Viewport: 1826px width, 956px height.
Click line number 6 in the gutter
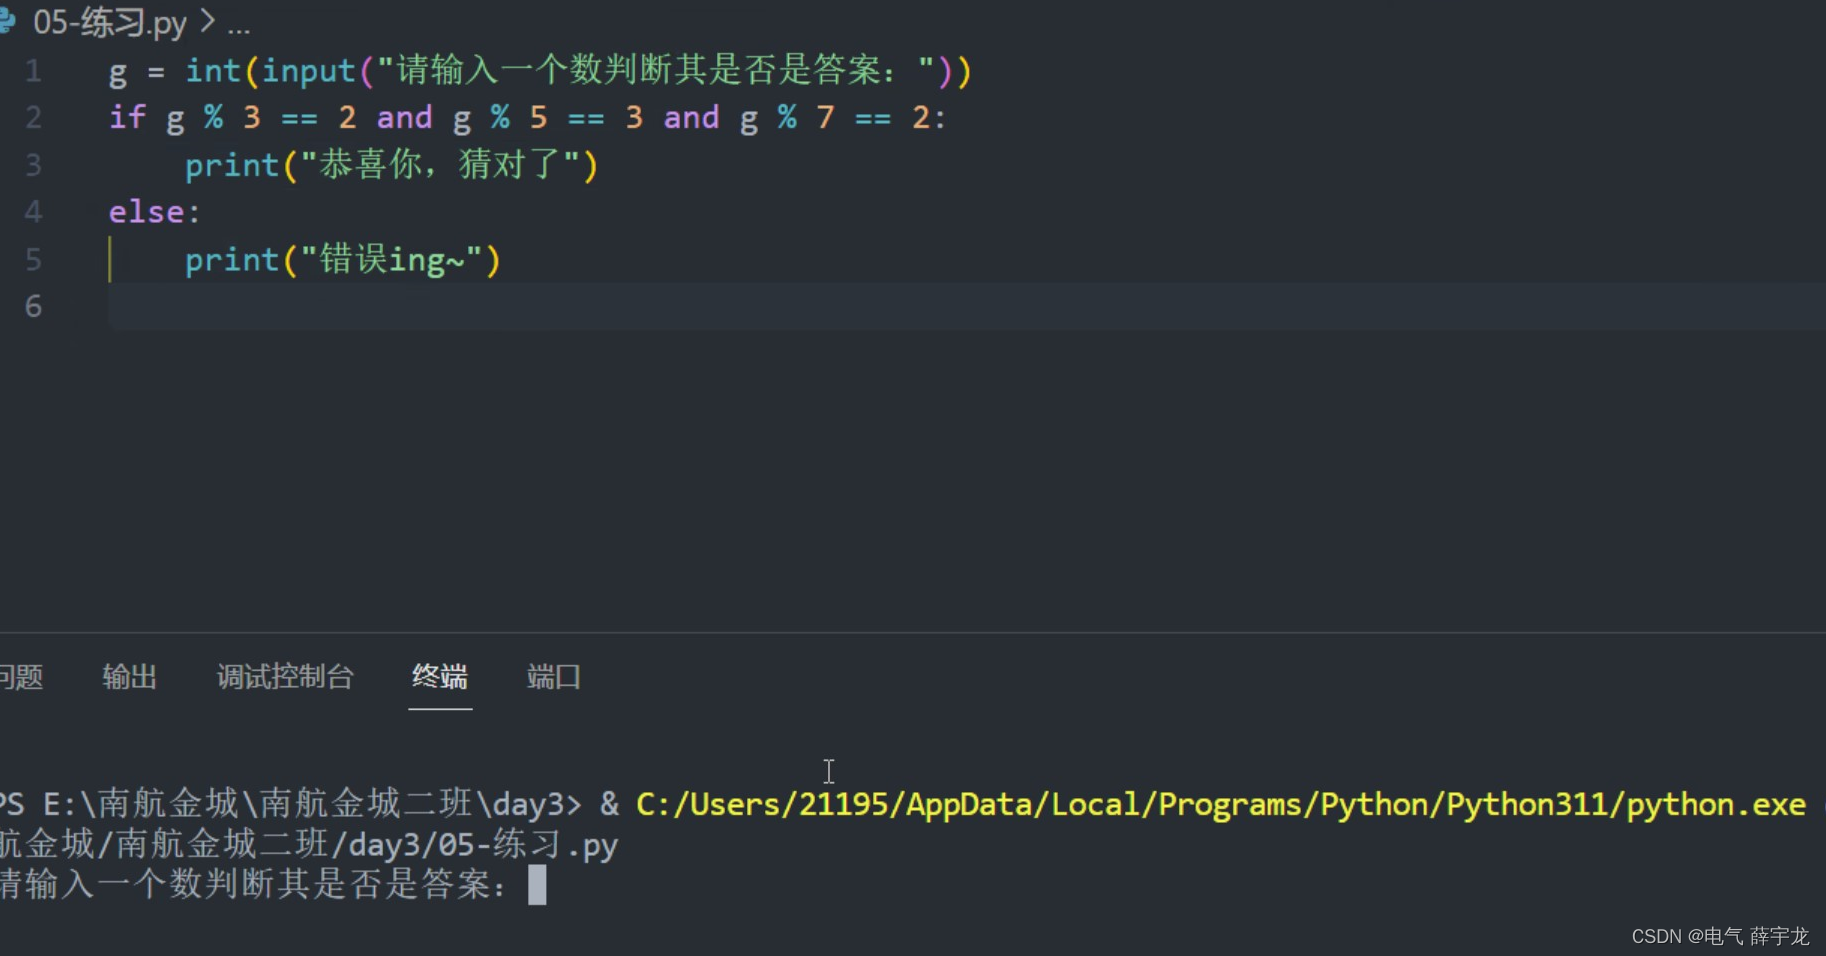click(34, 306)
